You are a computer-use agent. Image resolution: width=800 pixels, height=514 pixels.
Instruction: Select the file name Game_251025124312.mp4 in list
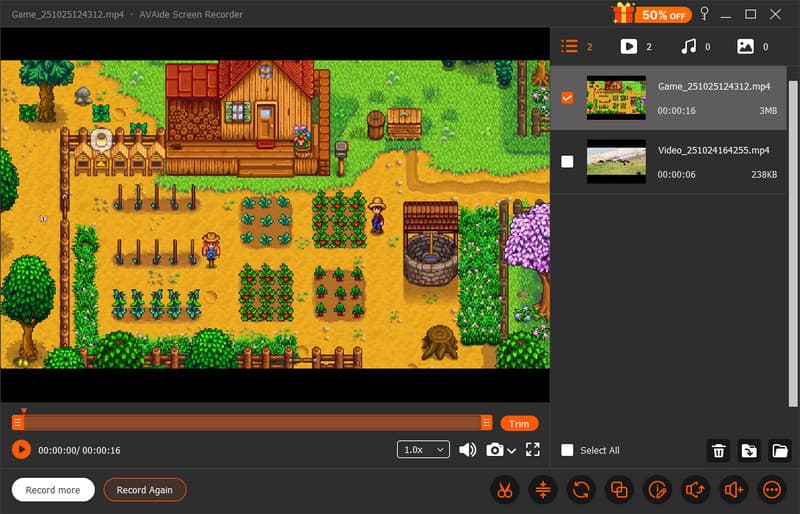coord(714,86)
